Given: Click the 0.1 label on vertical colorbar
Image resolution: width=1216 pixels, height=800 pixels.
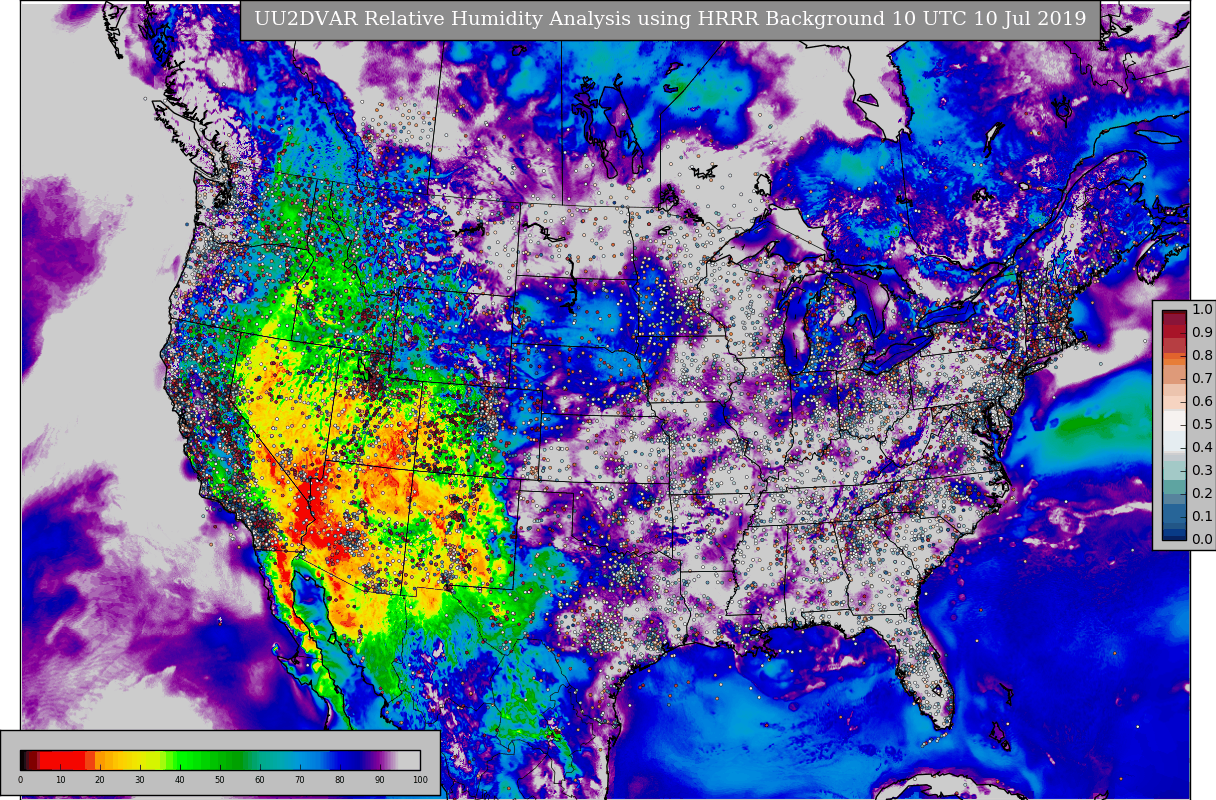Looking at the screenshot, I should coord(1202,517).
